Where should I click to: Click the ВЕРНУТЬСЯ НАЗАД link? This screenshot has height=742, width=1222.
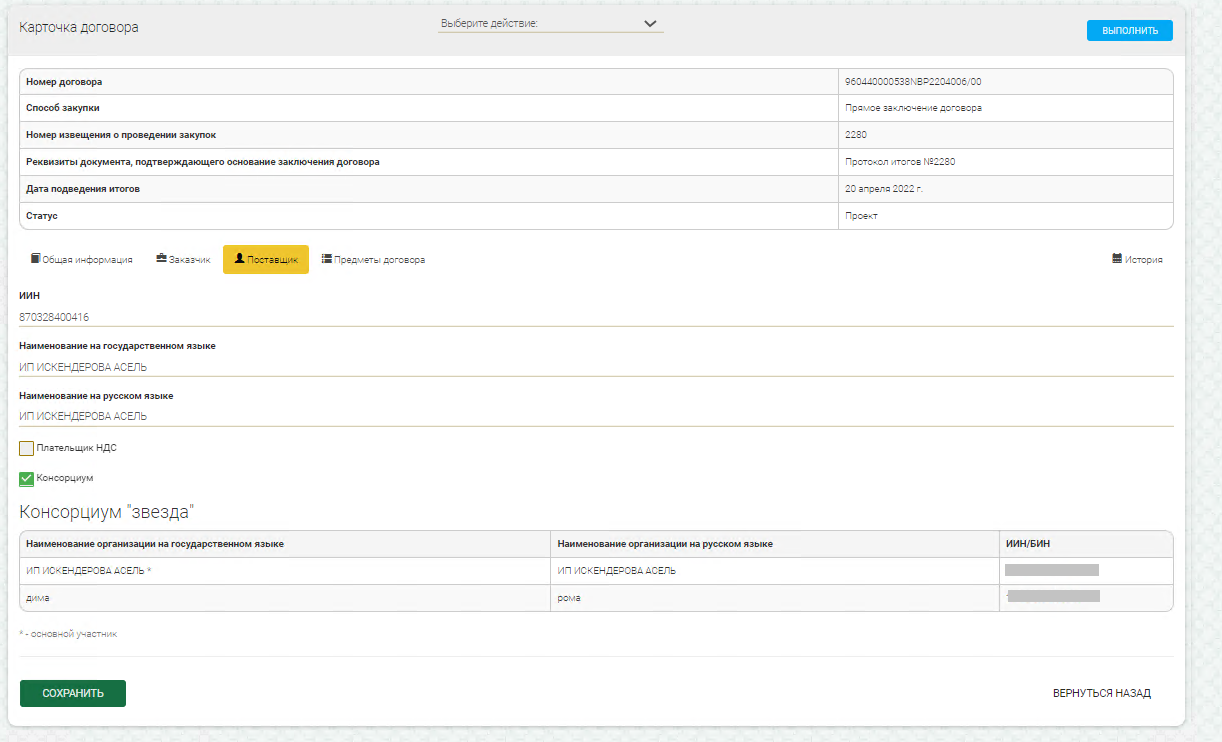tap(1101, 693)
